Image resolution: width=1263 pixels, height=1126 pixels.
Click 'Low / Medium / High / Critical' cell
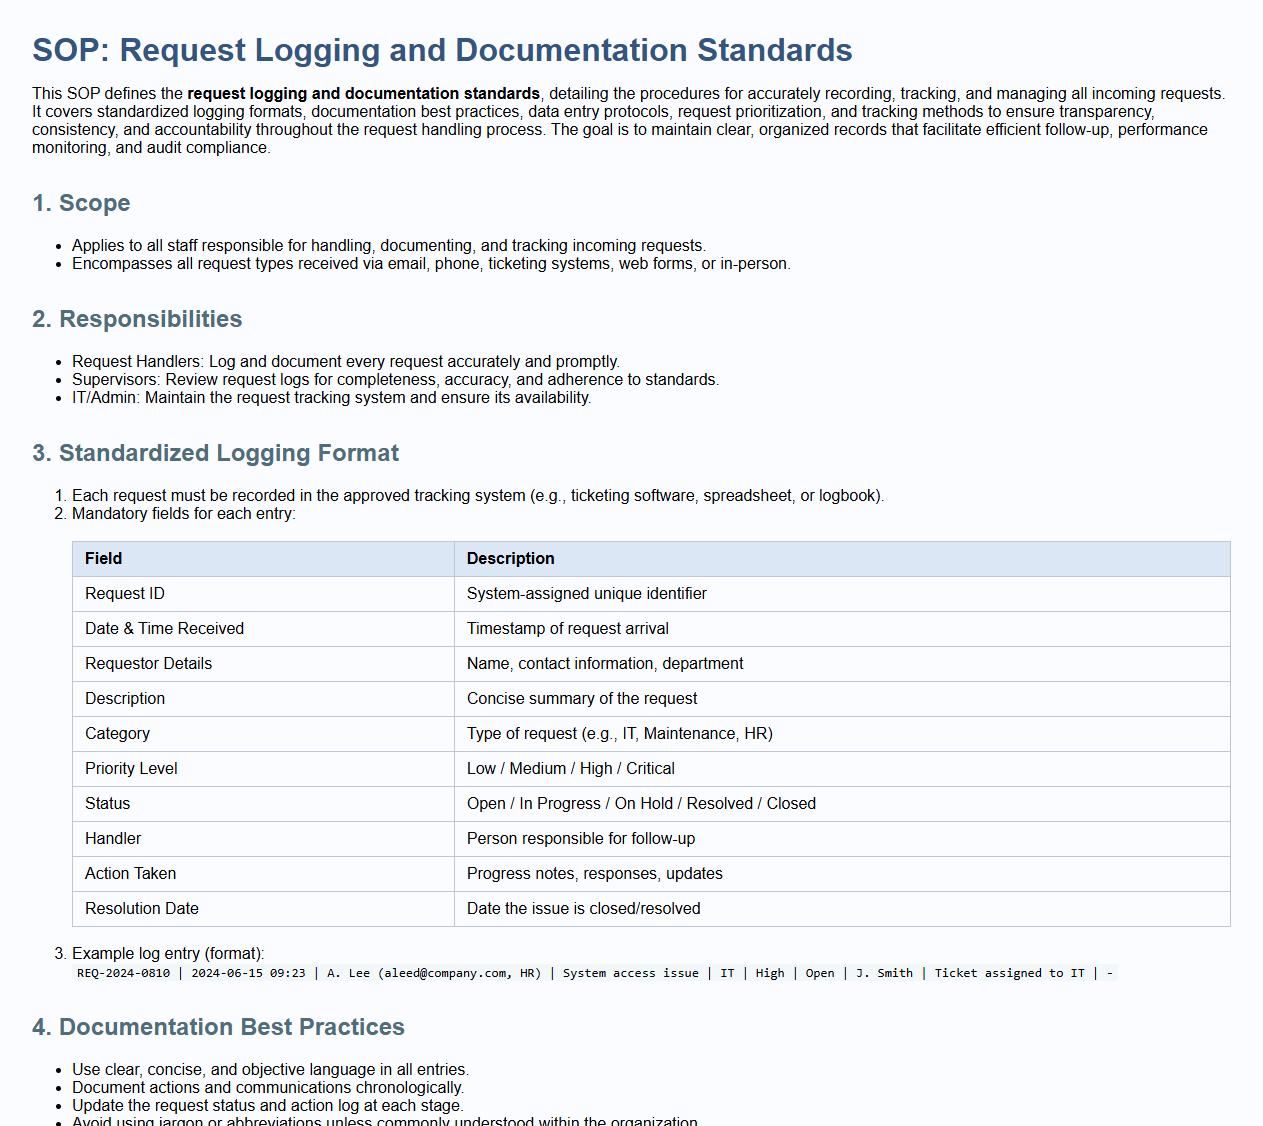570,769
